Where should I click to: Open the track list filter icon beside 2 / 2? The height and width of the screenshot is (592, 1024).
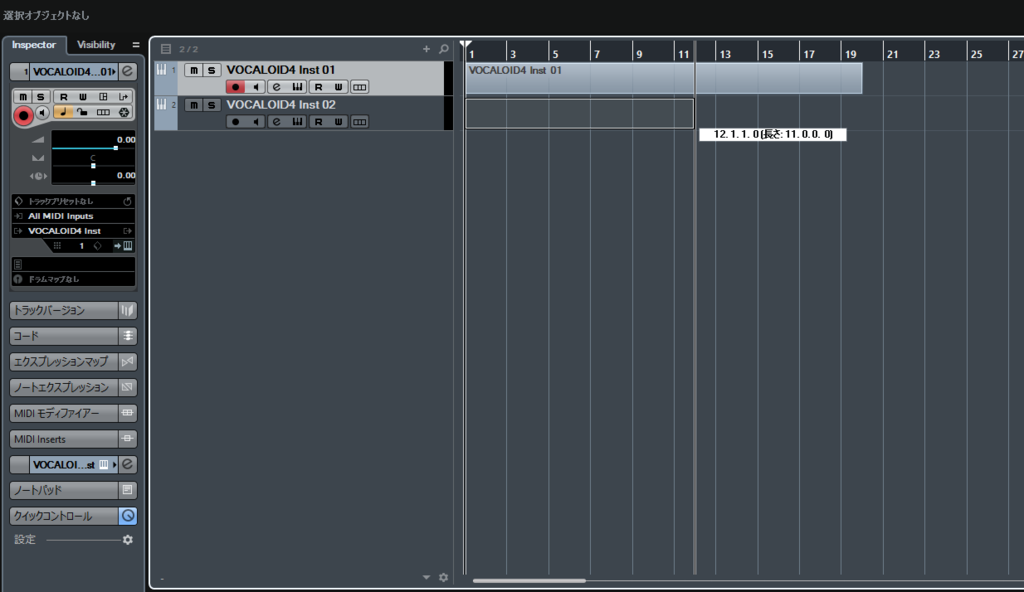(x=166, y=49)
